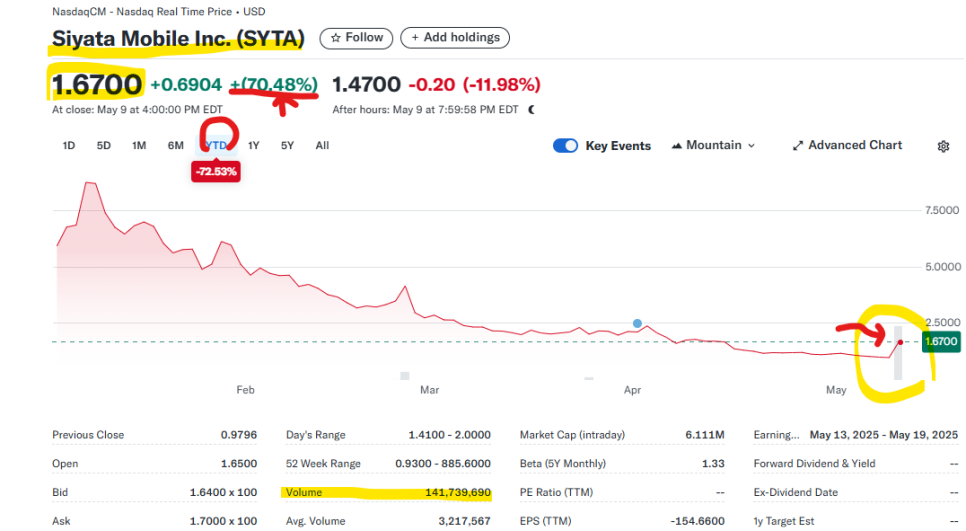
Task: Click the May x-axis label
Action: [836, 390]
